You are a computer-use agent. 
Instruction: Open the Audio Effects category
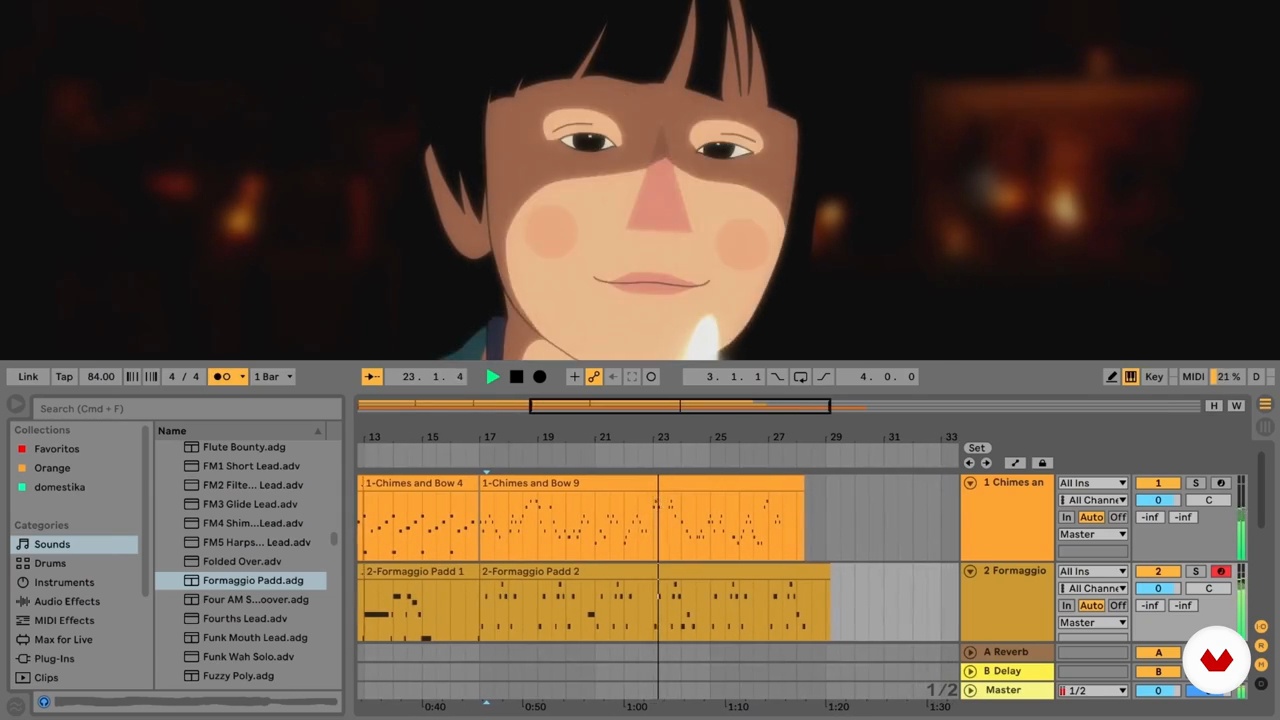click(x=74, y=601)
